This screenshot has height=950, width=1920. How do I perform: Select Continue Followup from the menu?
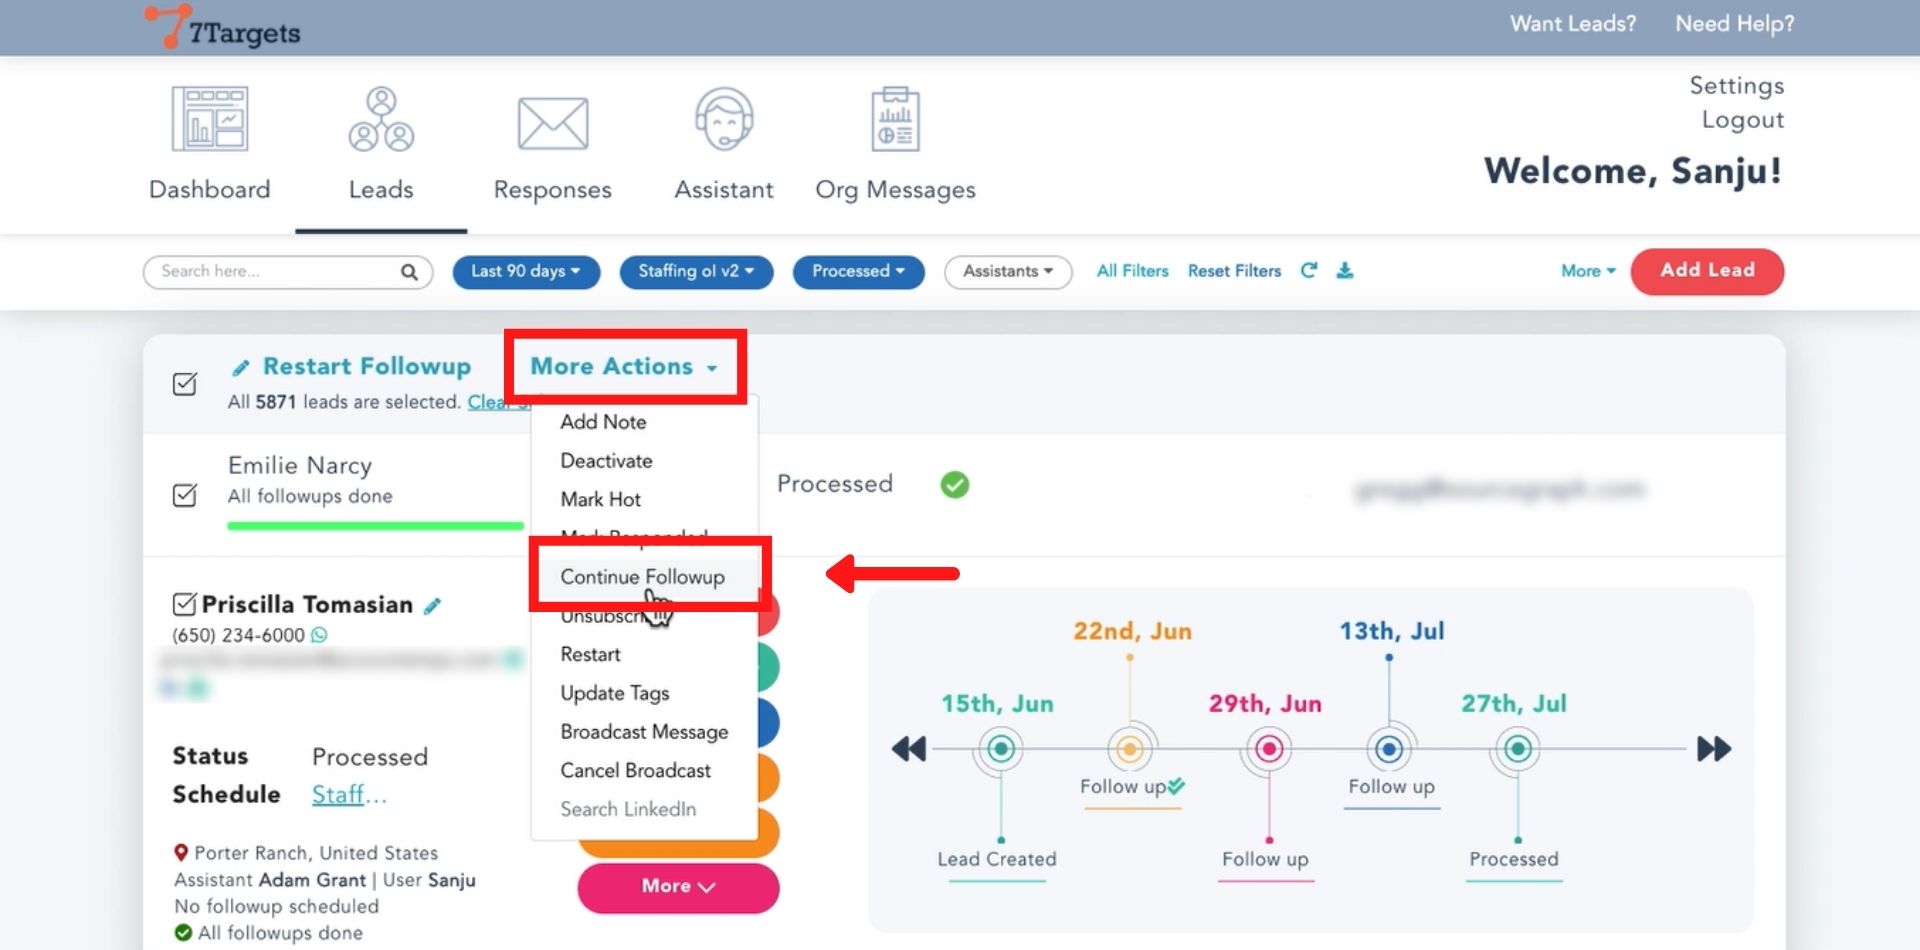pyautogui.click(x=642, y=577)
